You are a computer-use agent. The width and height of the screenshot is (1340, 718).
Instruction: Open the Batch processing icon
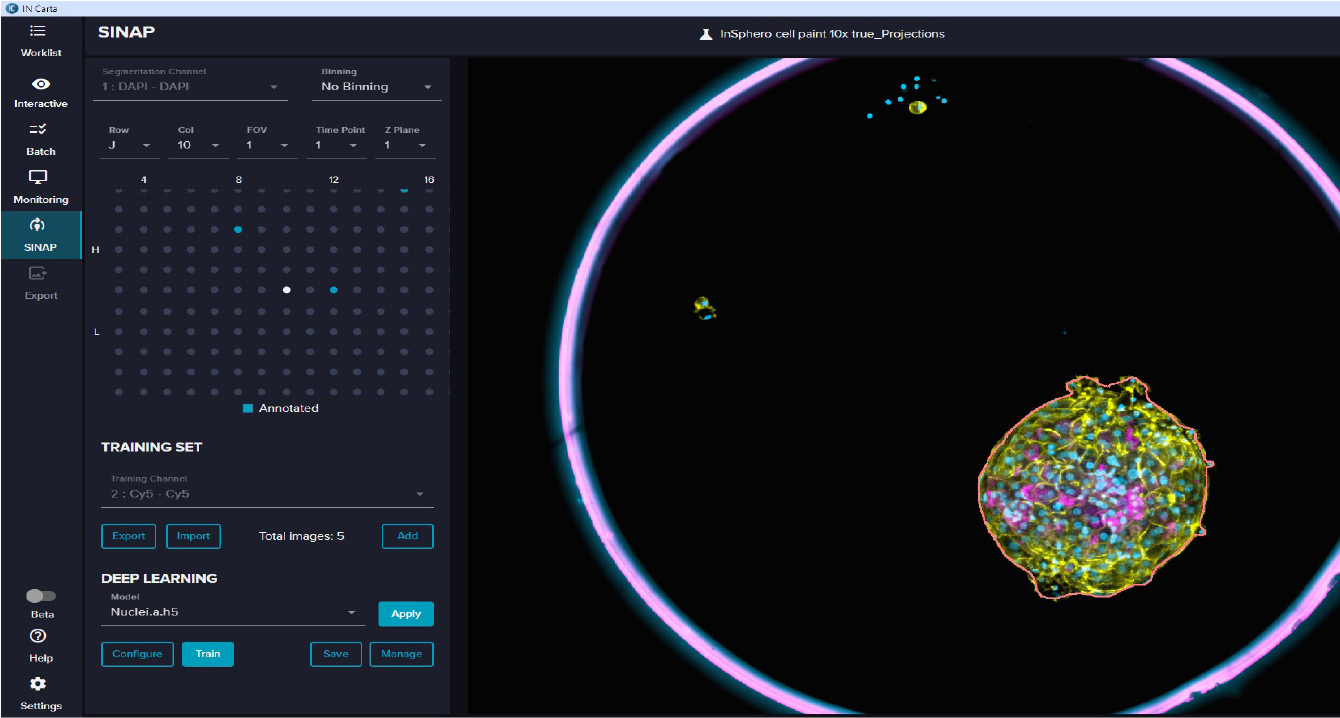click(x=38, y=130)
